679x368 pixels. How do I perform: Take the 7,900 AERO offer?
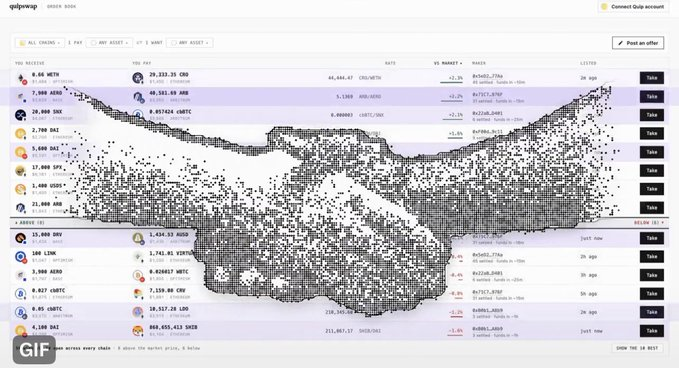pyautogui.click(x=652, y=97)
